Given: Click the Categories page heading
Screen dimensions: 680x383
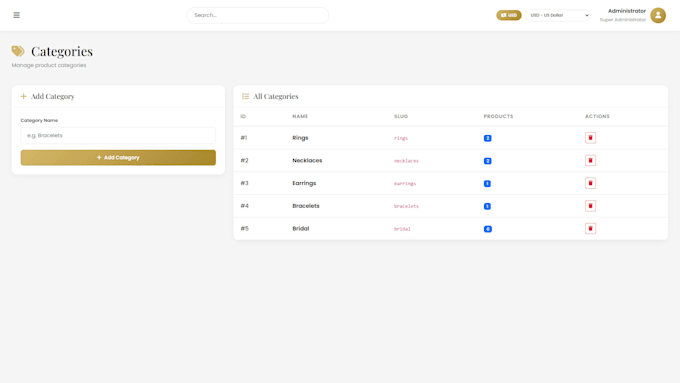Looking at the screenshot, I should (62, 51).
